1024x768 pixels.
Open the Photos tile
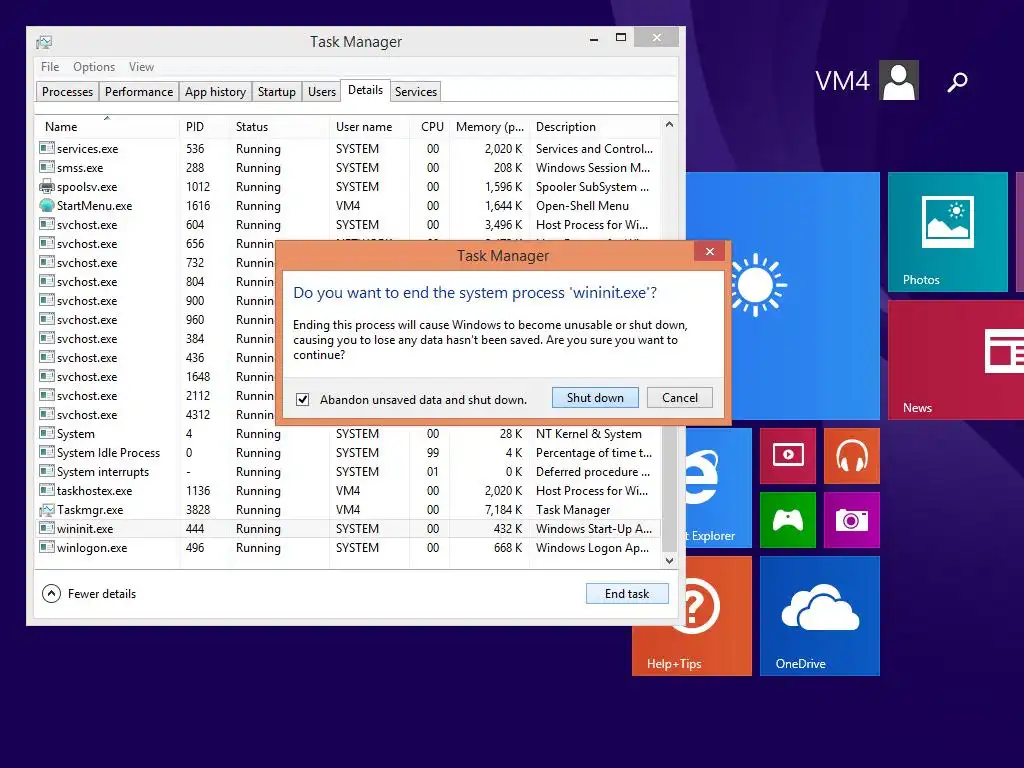point(948,232)
